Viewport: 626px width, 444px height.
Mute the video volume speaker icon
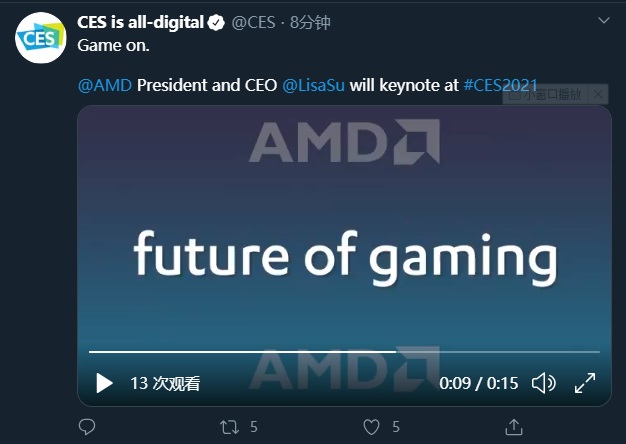point(543,383)
